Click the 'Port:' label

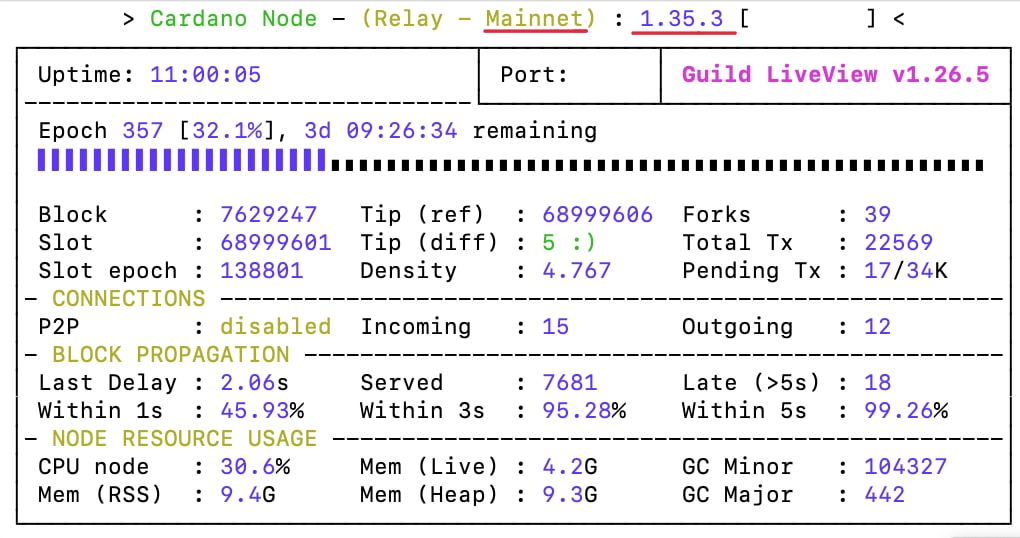[534, 74]
